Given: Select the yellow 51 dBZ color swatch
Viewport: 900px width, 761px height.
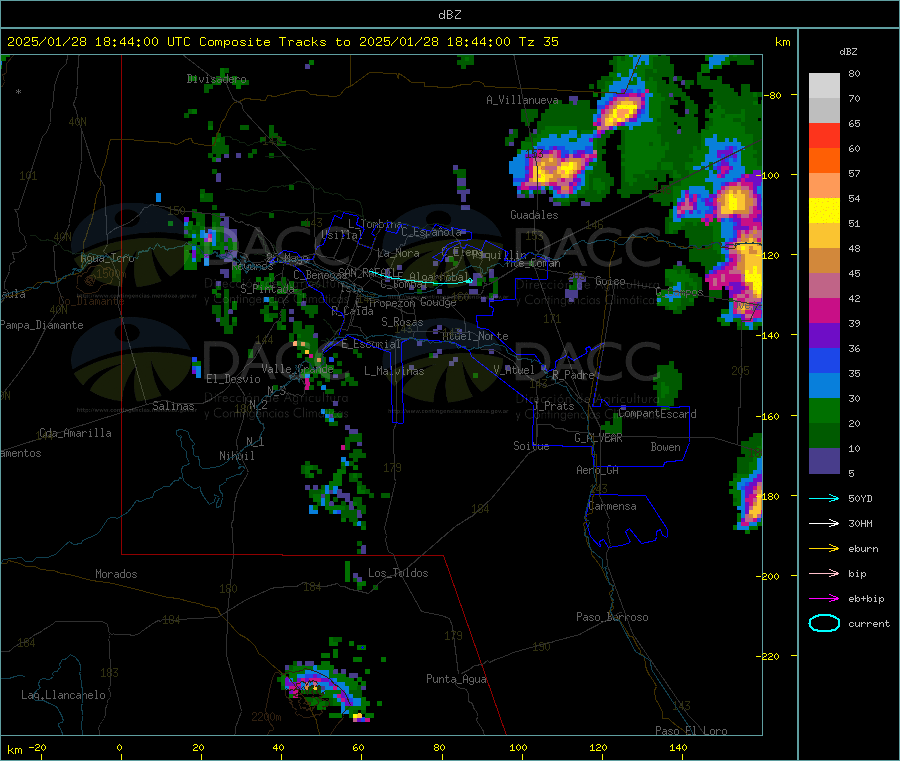Looking at the screenshot, I should [x=824, y=211].
